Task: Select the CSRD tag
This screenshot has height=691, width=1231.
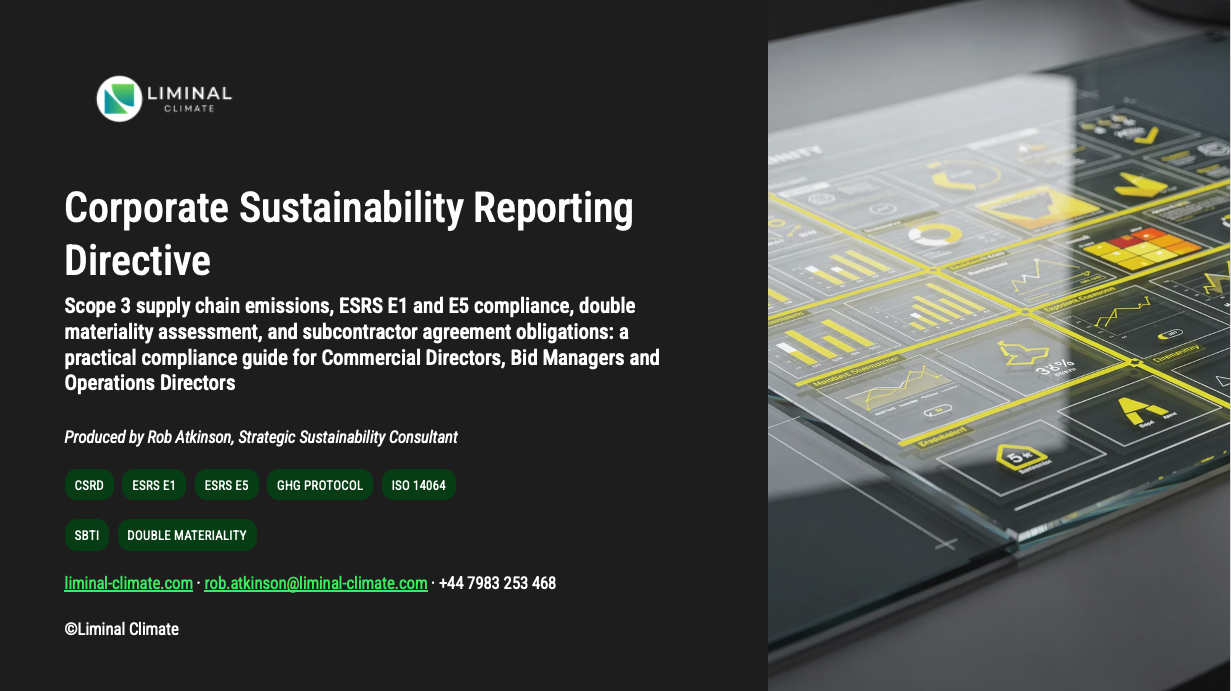Action: pyautogui.click(x=89, y=485)
